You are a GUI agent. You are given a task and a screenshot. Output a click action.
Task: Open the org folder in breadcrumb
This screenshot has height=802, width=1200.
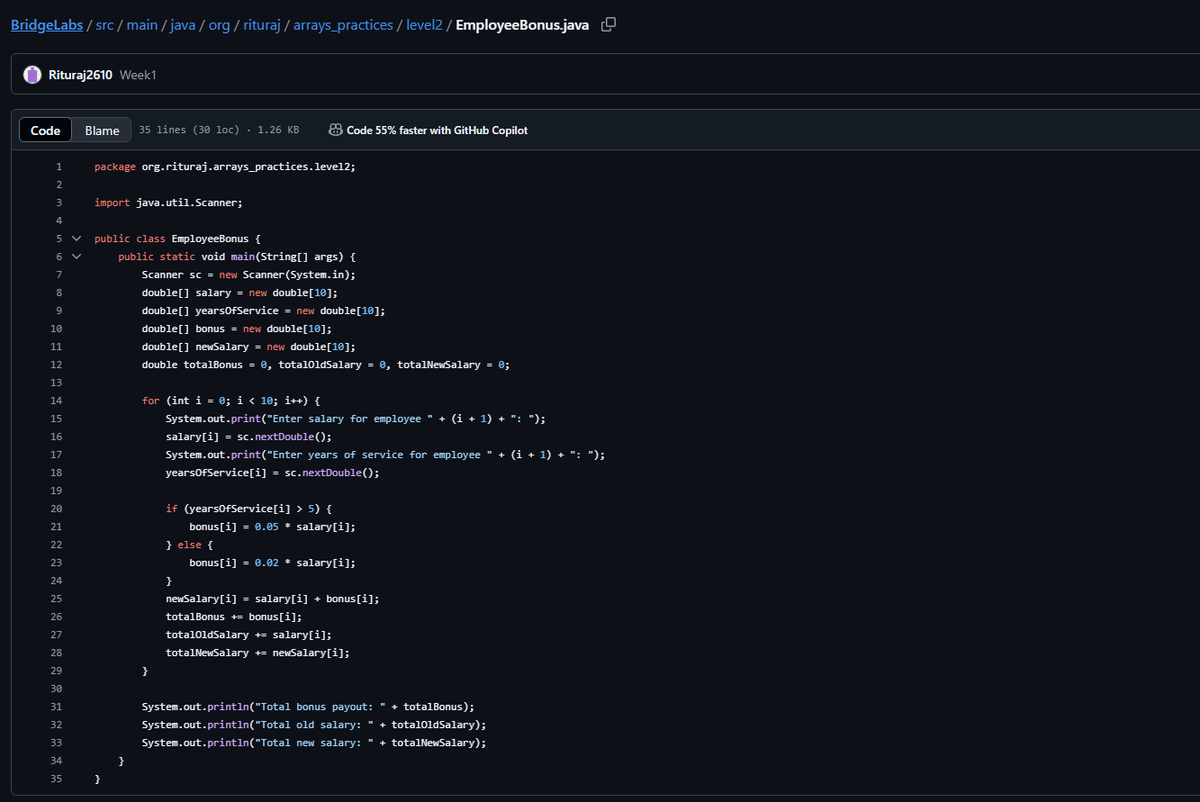point(219,25)
